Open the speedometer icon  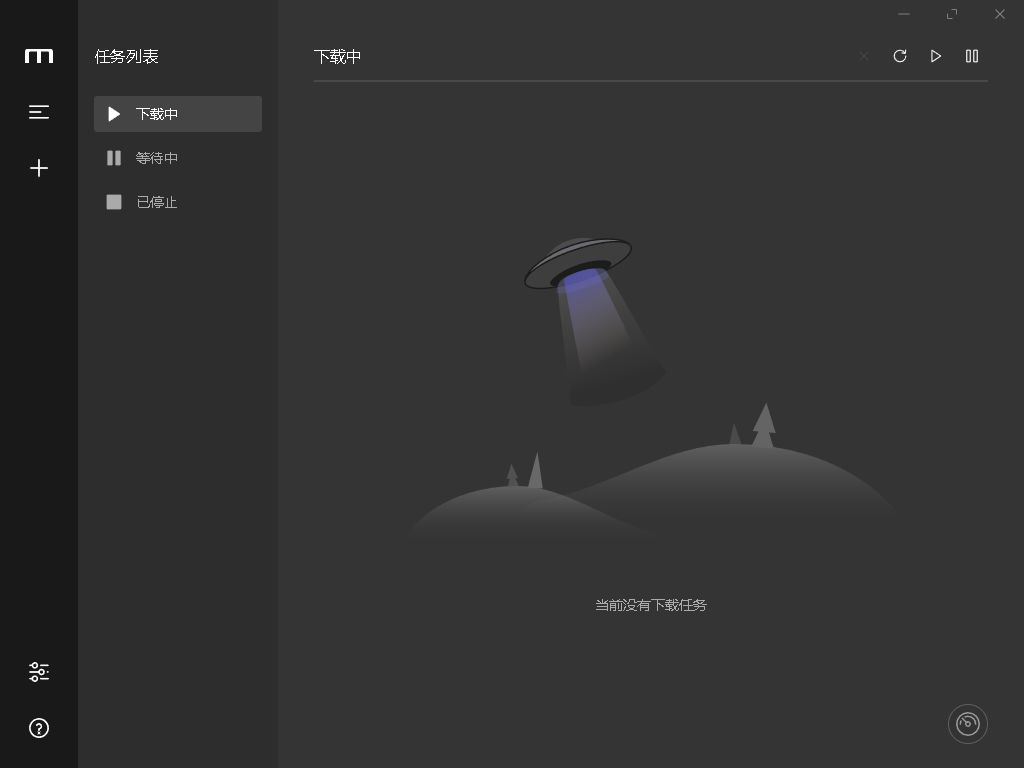[968, 724]
